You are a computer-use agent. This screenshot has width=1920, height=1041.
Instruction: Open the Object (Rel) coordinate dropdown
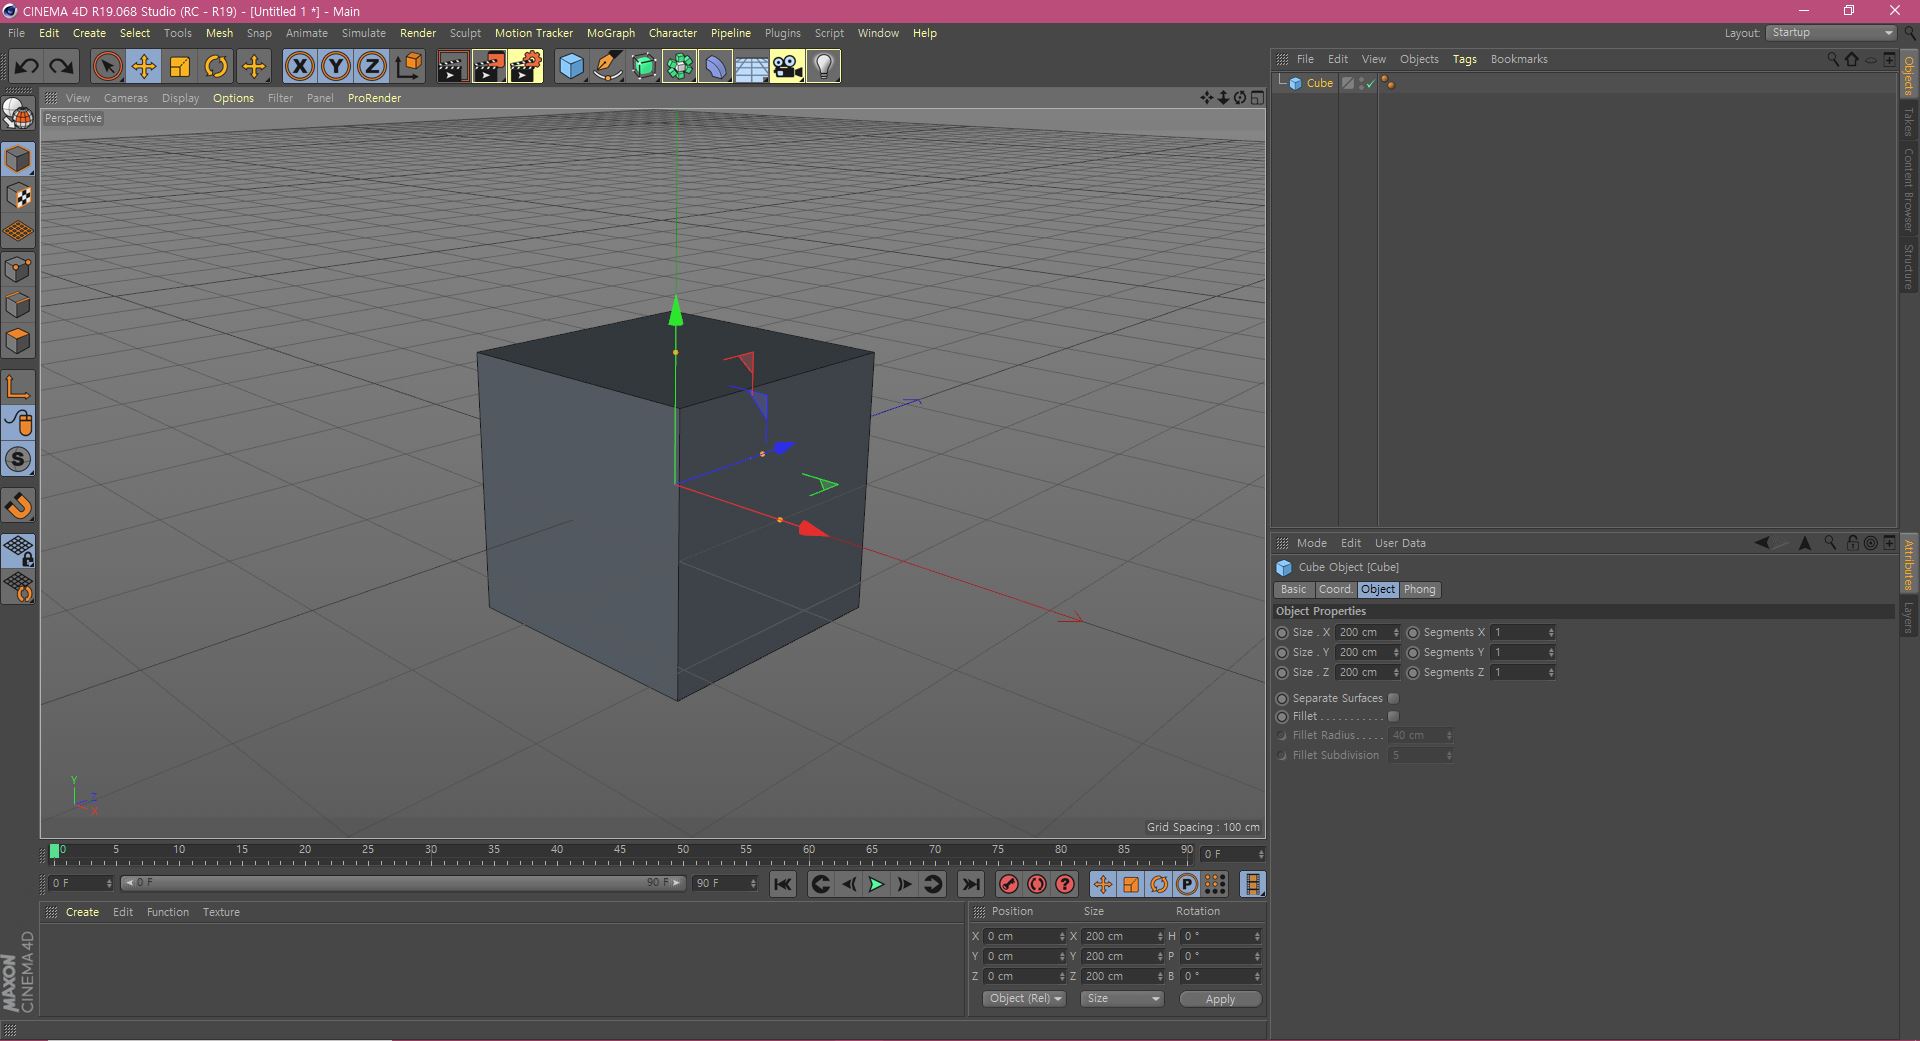1024,998
